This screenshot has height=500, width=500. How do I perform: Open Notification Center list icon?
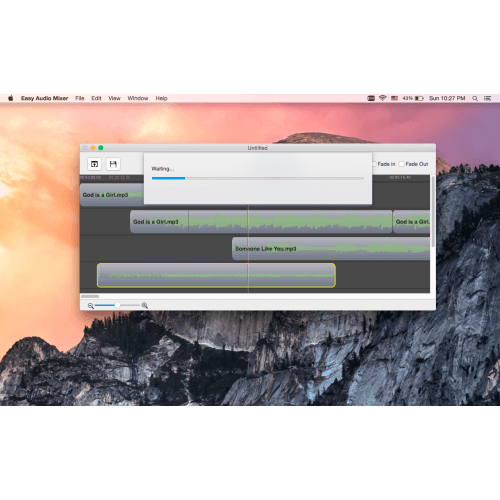[x=488, y=98]
